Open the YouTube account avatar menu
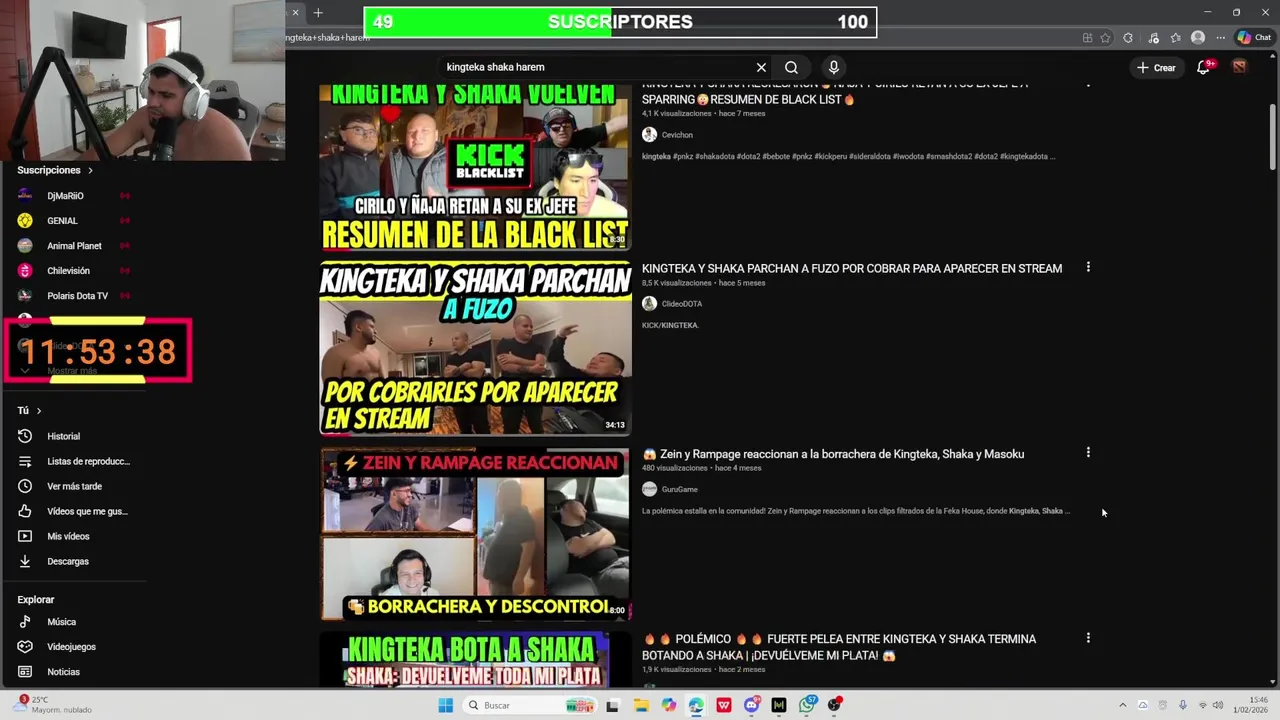Image resolution: width=1280 pixels, height=720 pixels. tap(1239, 67)
